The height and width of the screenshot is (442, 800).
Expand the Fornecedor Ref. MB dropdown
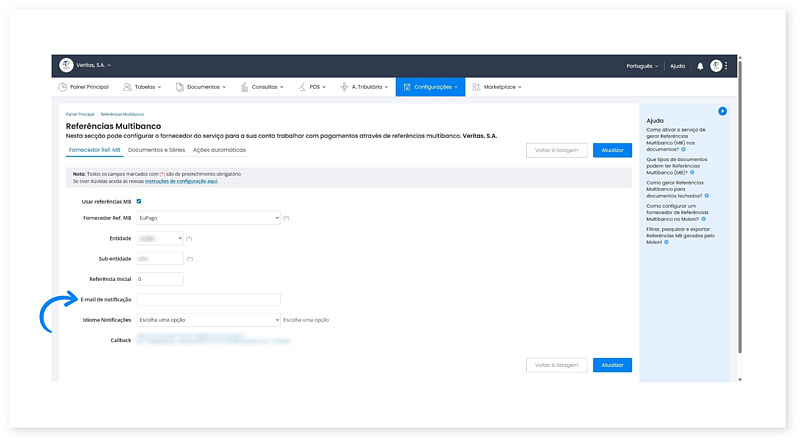tap(208, 217)
